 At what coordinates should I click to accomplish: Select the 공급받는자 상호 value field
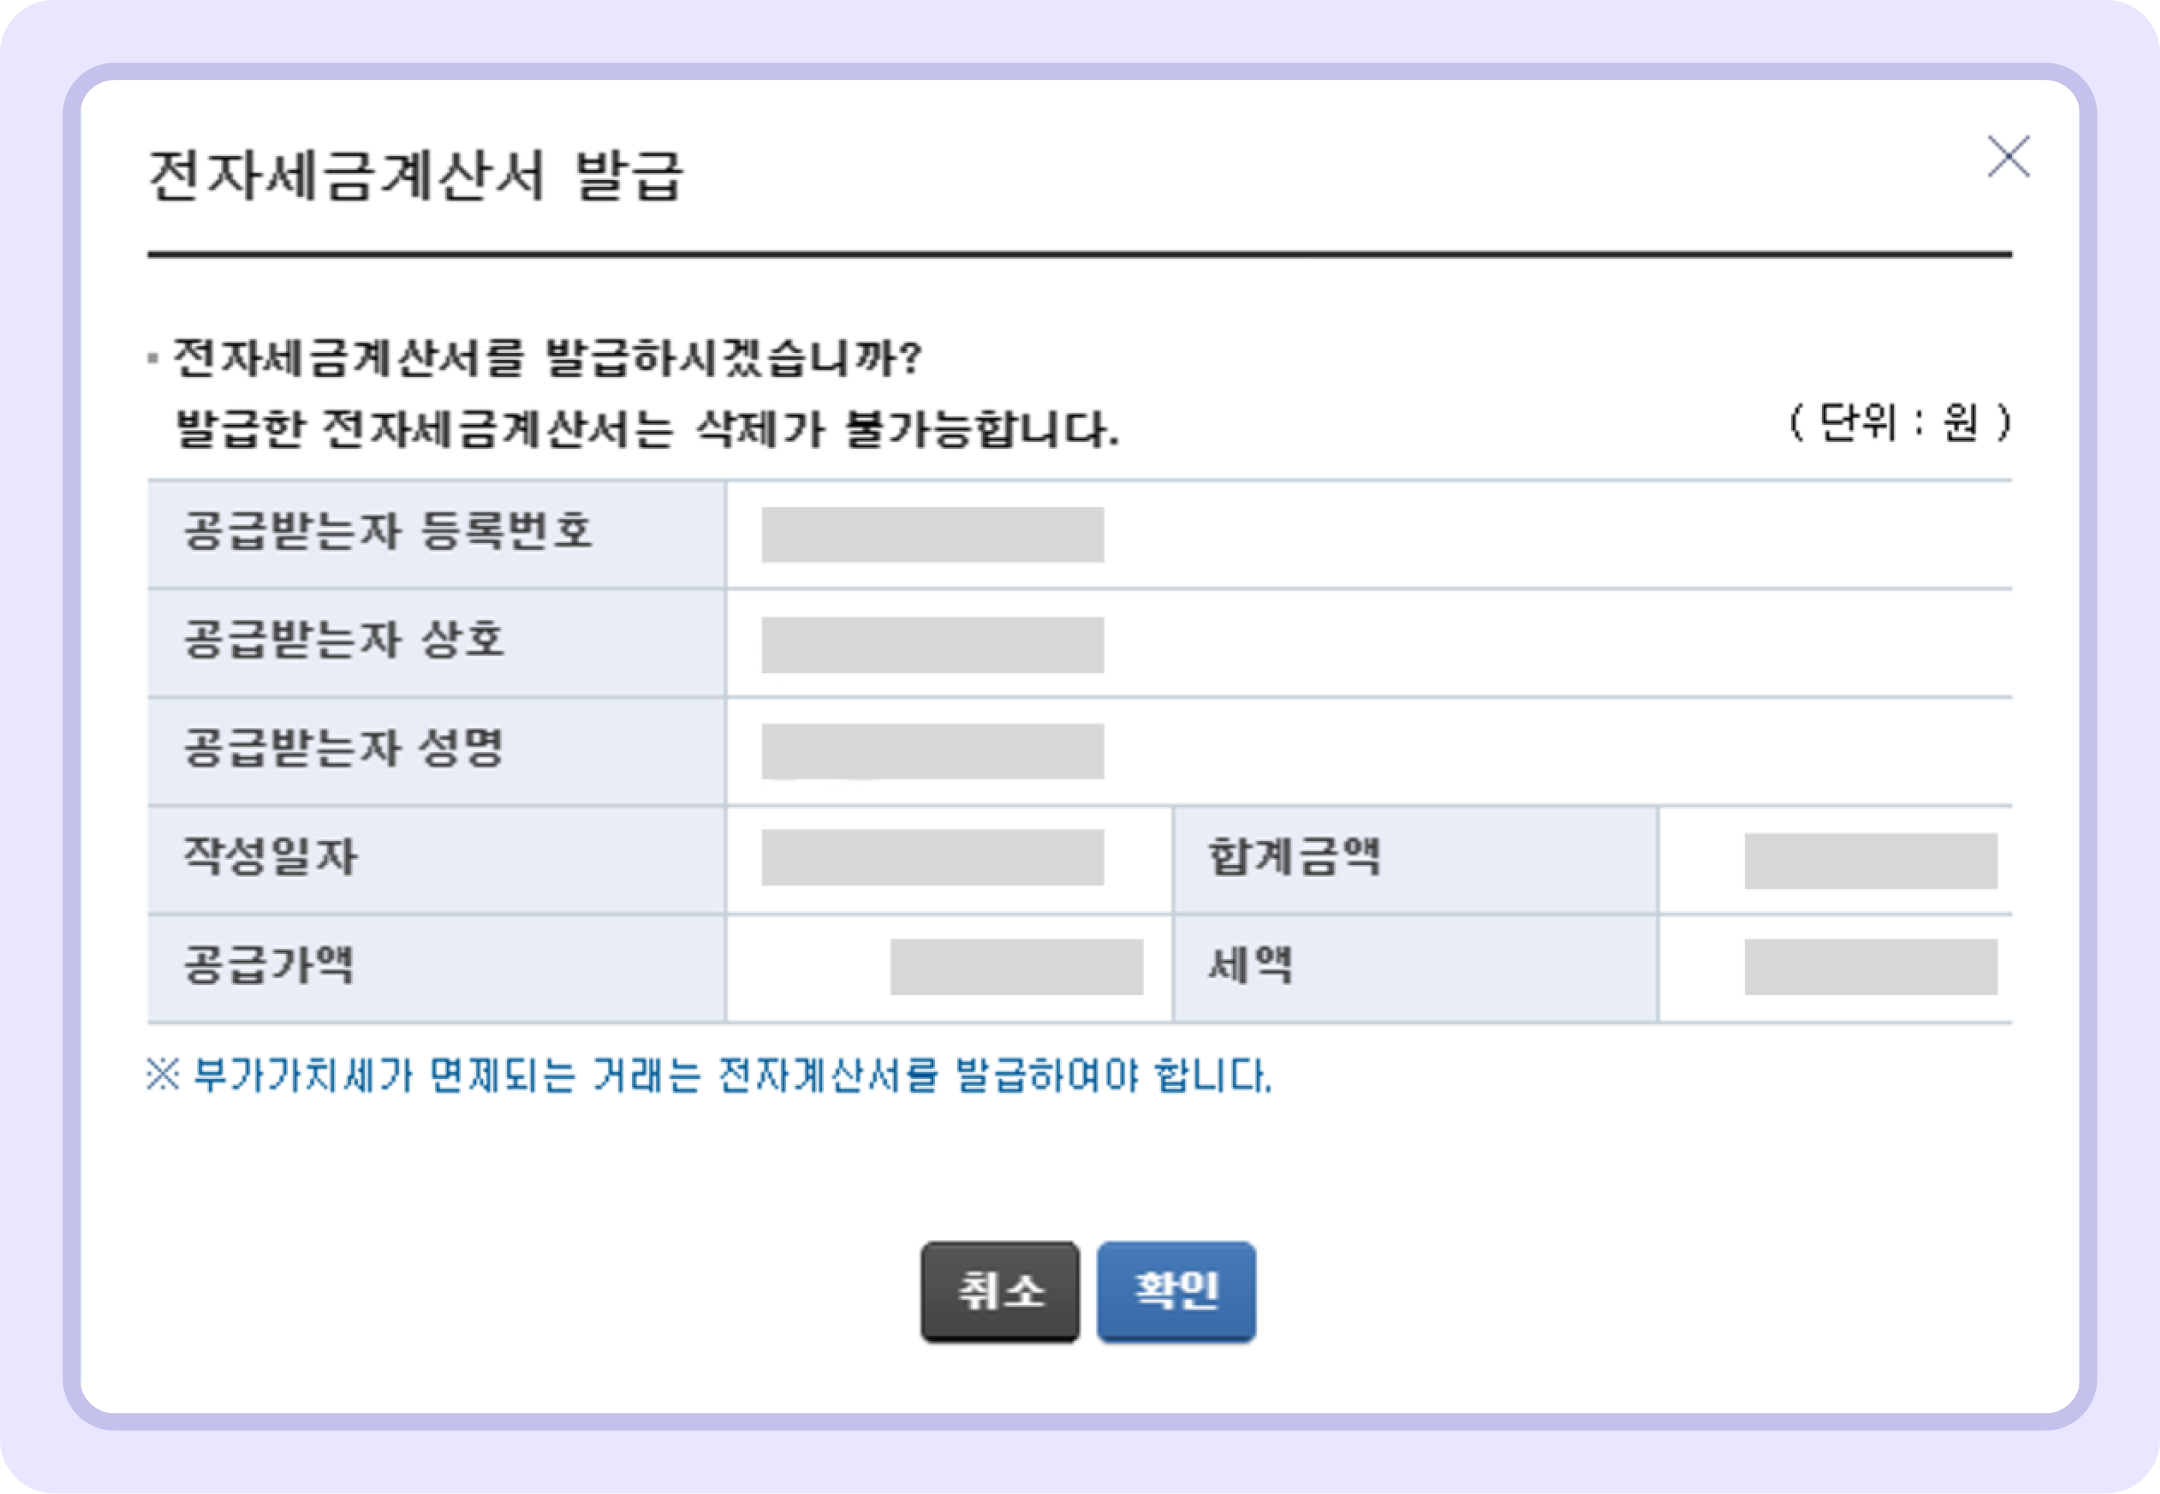point(935,643)
